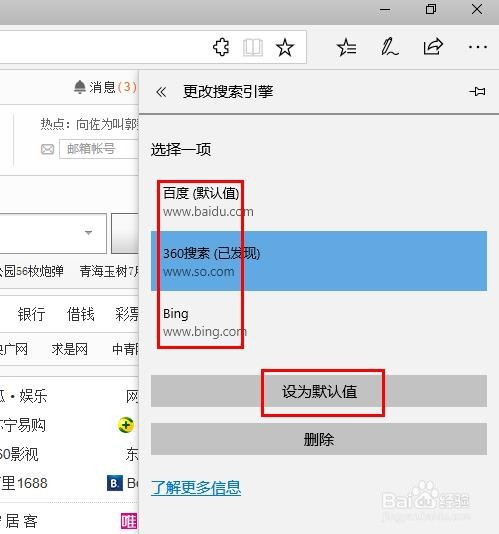Select the 360搜索 search engine entry
This screenshot has height=534, width=499.
tap(319, 261)
